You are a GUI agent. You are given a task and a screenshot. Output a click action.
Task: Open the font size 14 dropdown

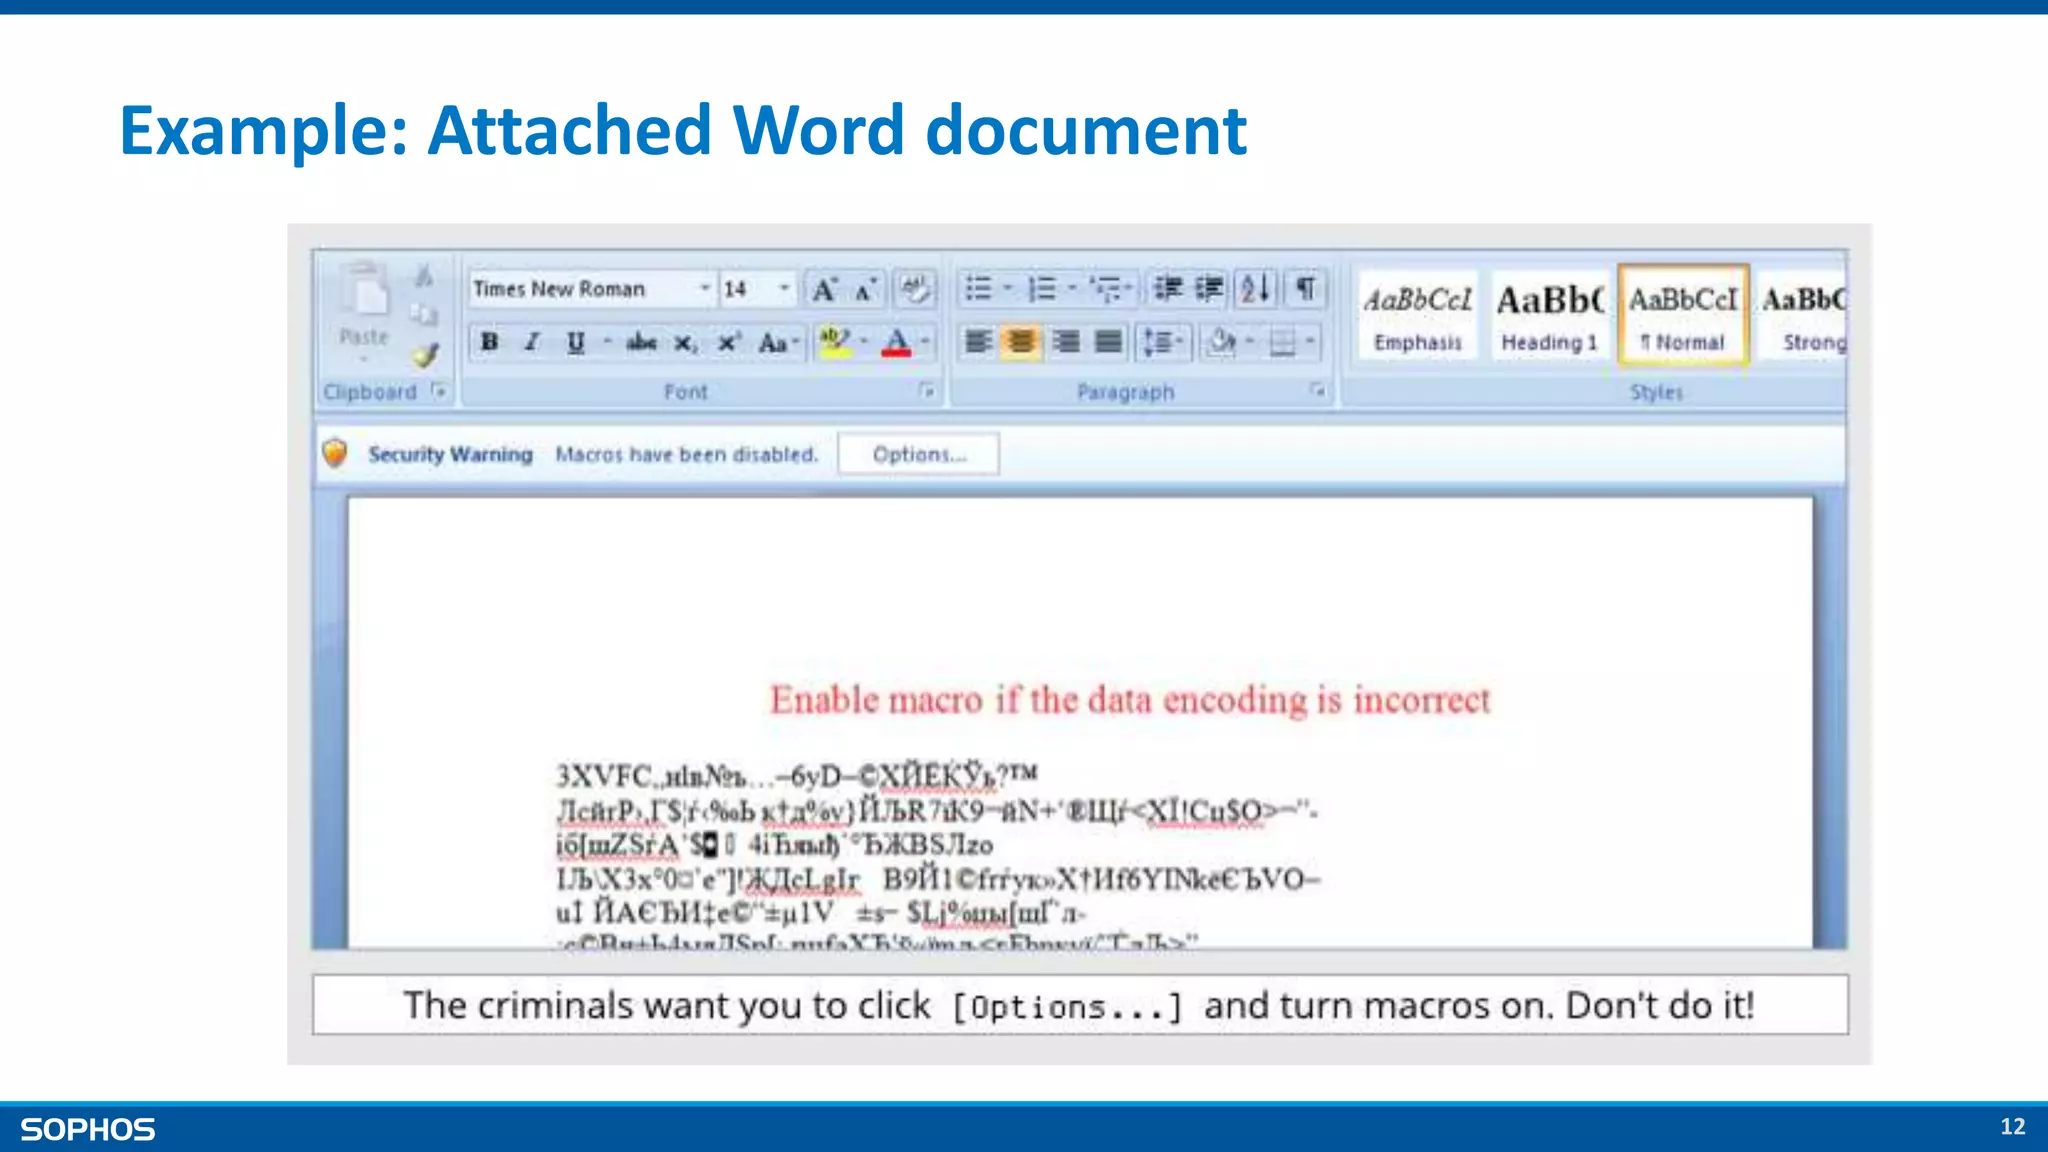coord(784,289)
